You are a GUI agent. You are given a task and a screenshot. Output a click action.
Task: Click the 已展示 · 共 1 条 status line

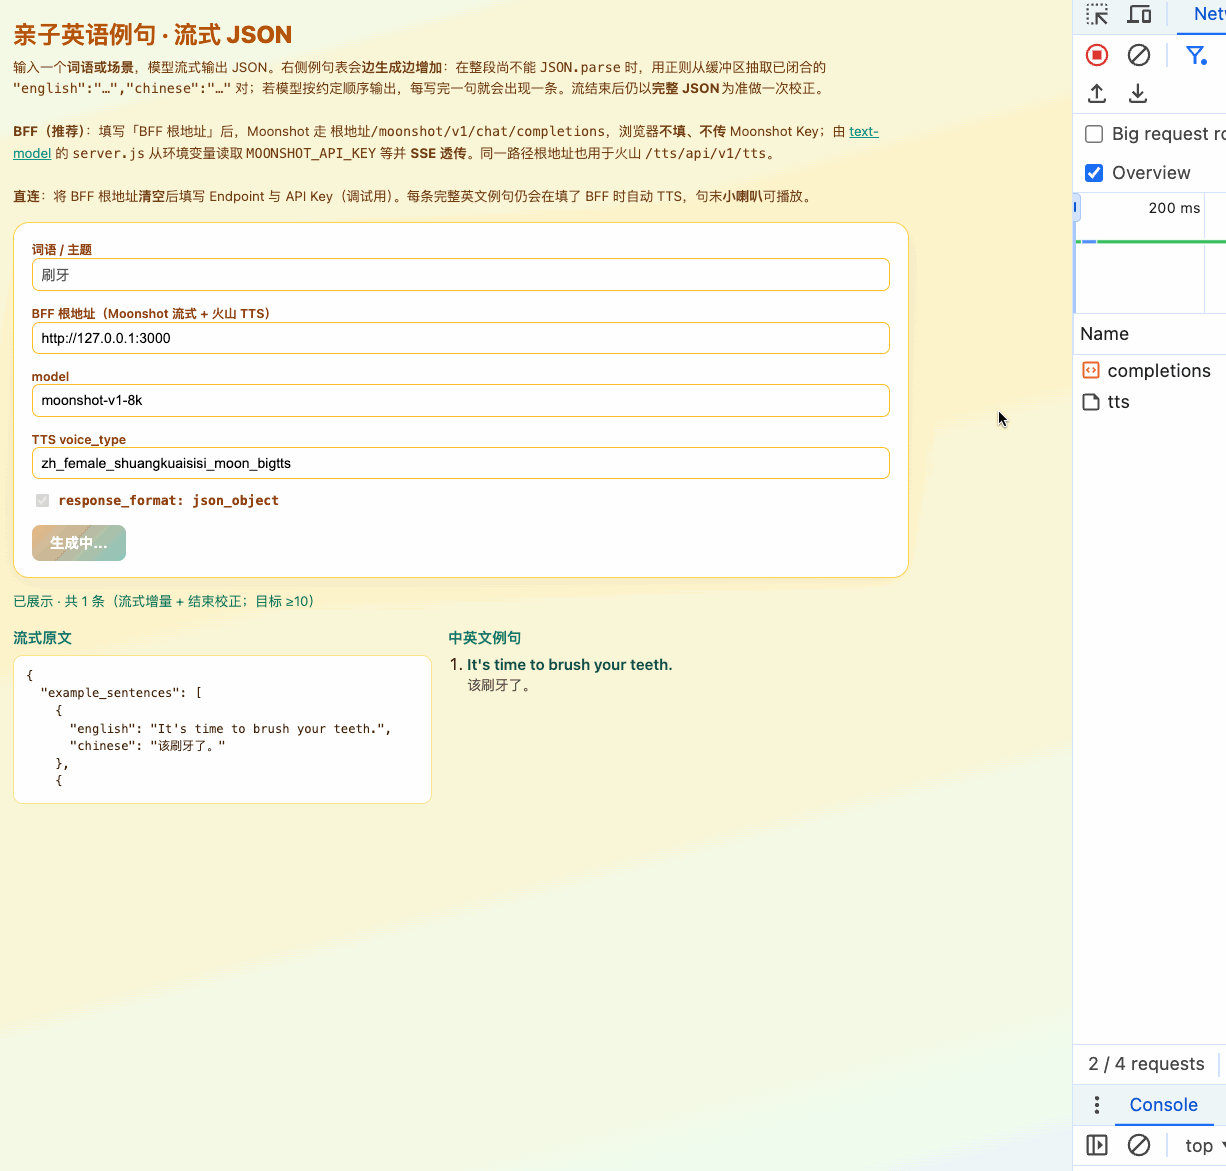coord(164,601)
